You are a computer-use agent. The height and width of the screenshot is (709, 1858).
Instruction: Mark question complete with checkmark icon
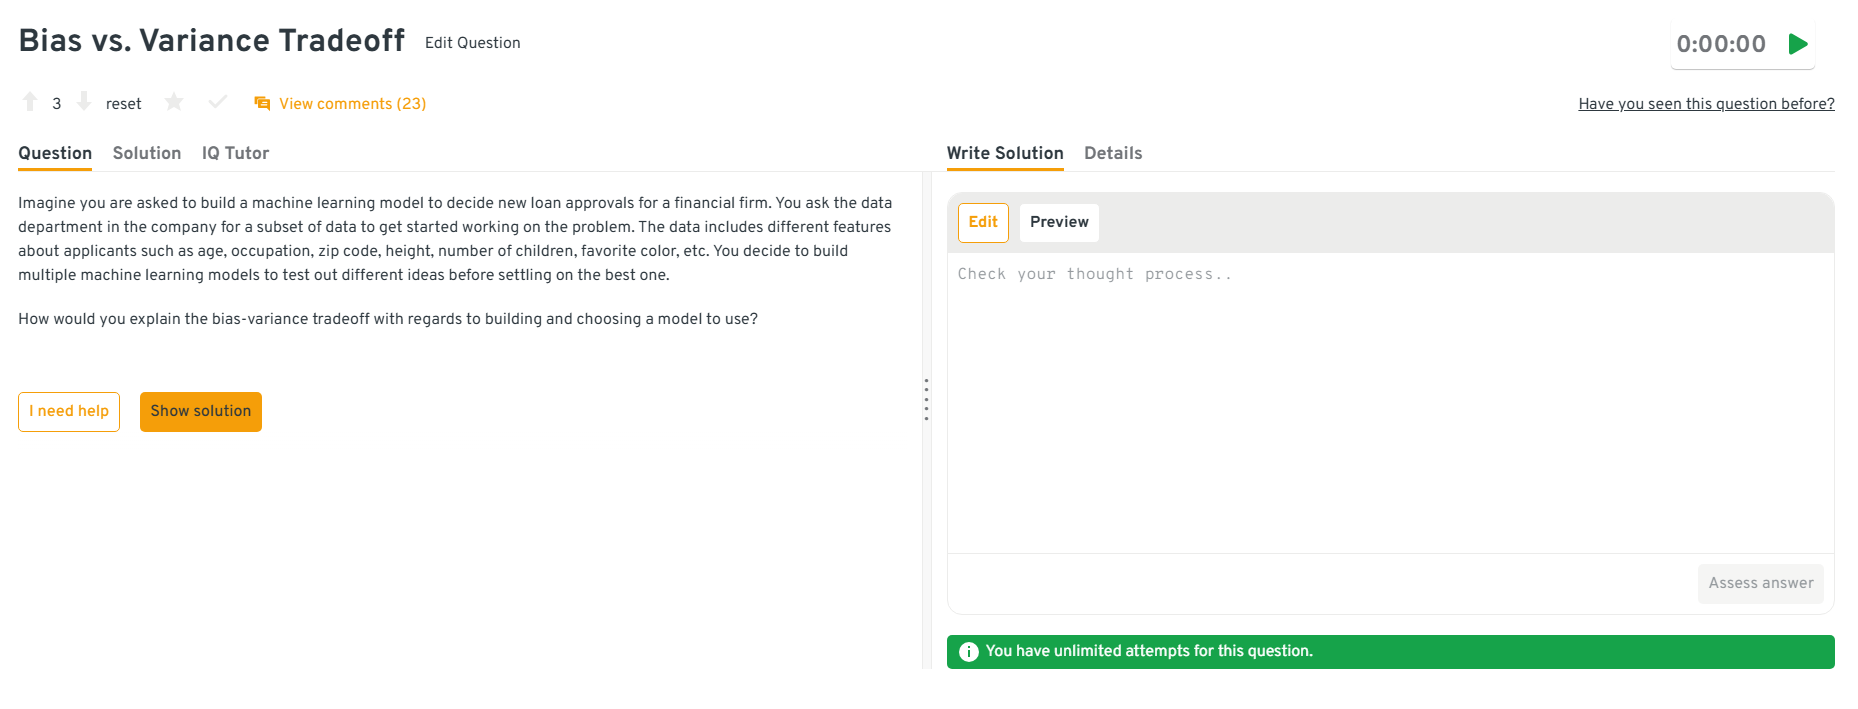point(218,102)
